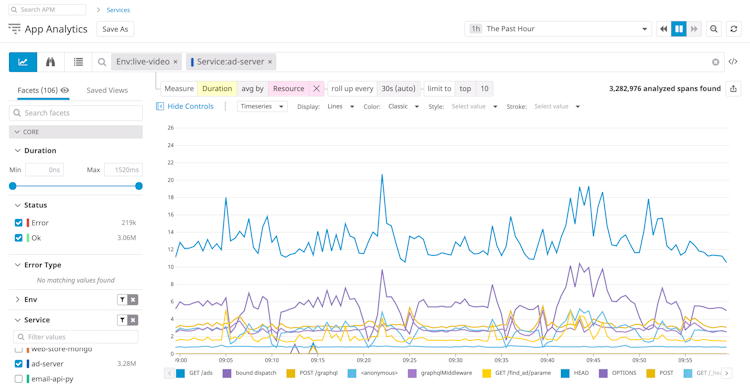Step the time range forward
The width and height of the screenshot is (750, 389).
coord(694,29)
